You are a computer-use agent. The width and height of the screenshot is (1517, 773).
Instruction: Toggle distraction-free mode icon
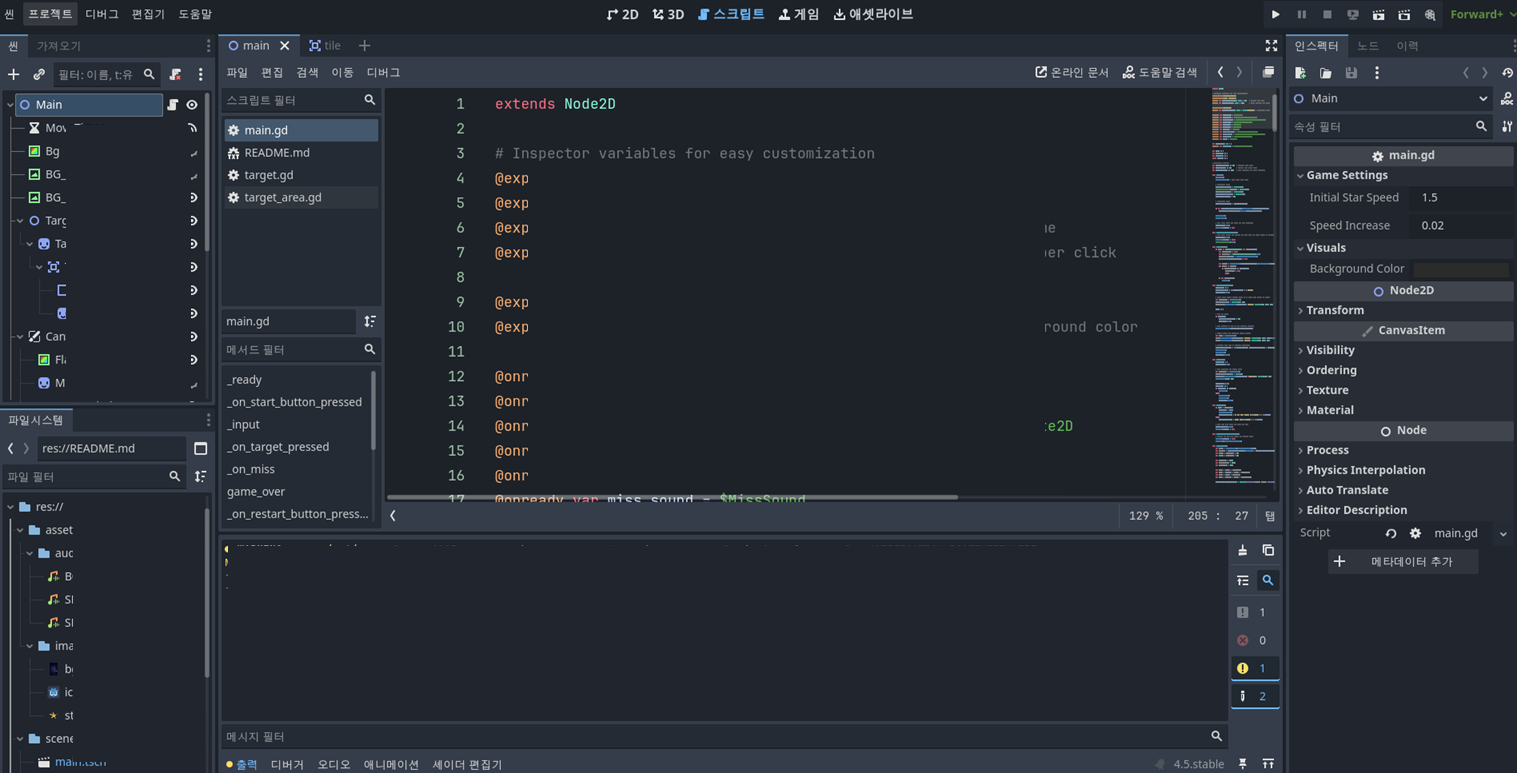(x=1271, y=46)
